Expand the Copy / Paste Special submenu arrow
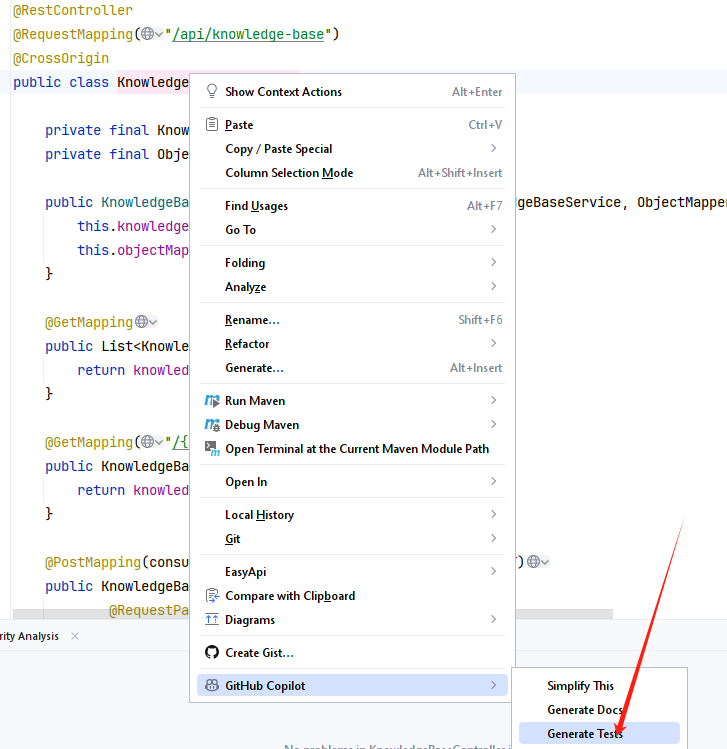727x749 pixels. click(x=493, y=149)
